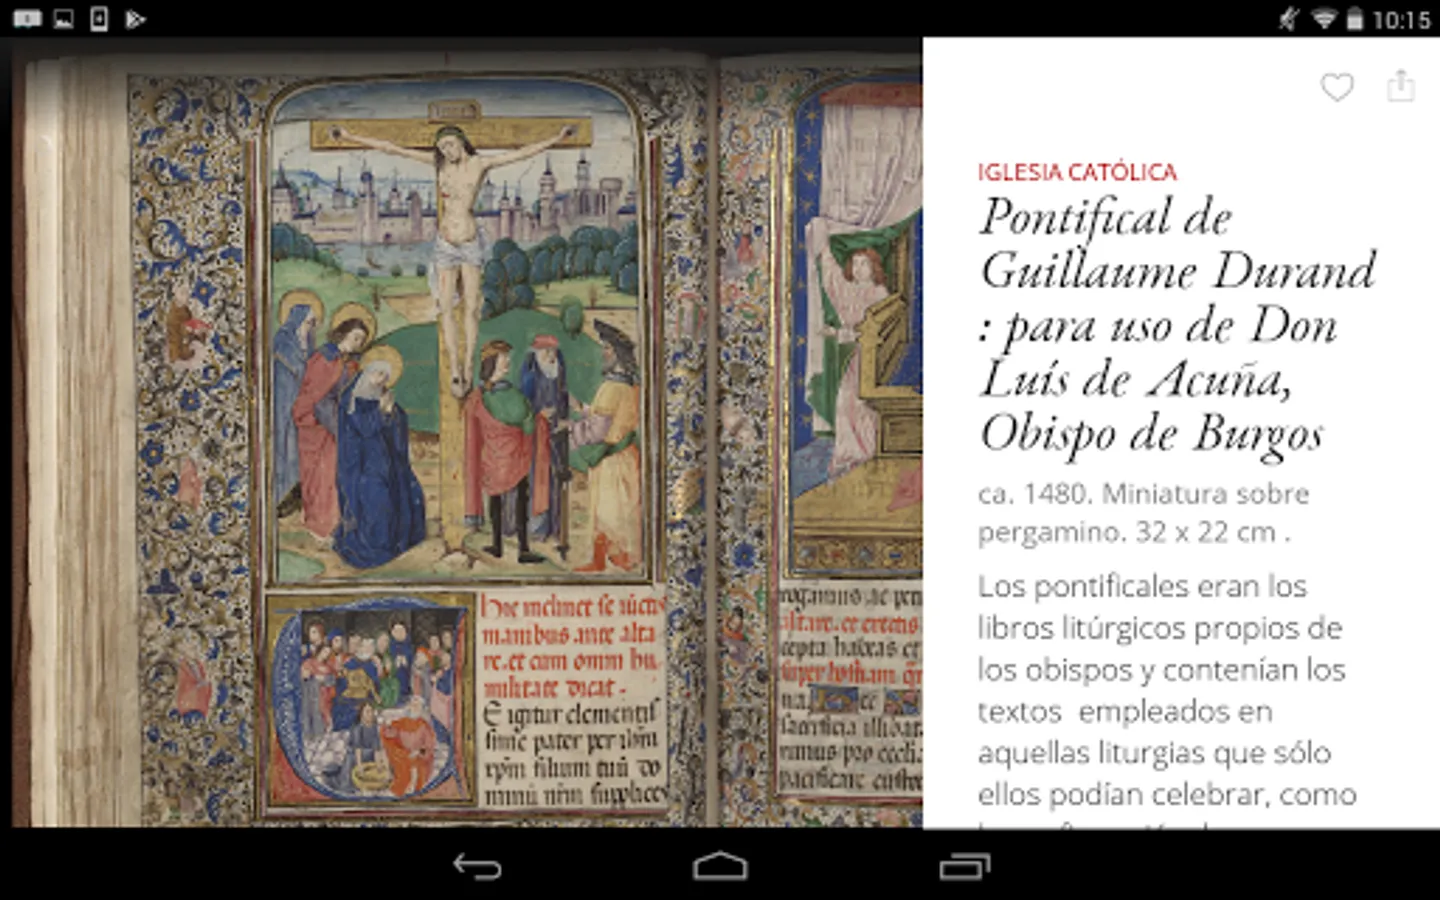
Task: Tap the clock showing 10:15
Action: [1401, 19]
